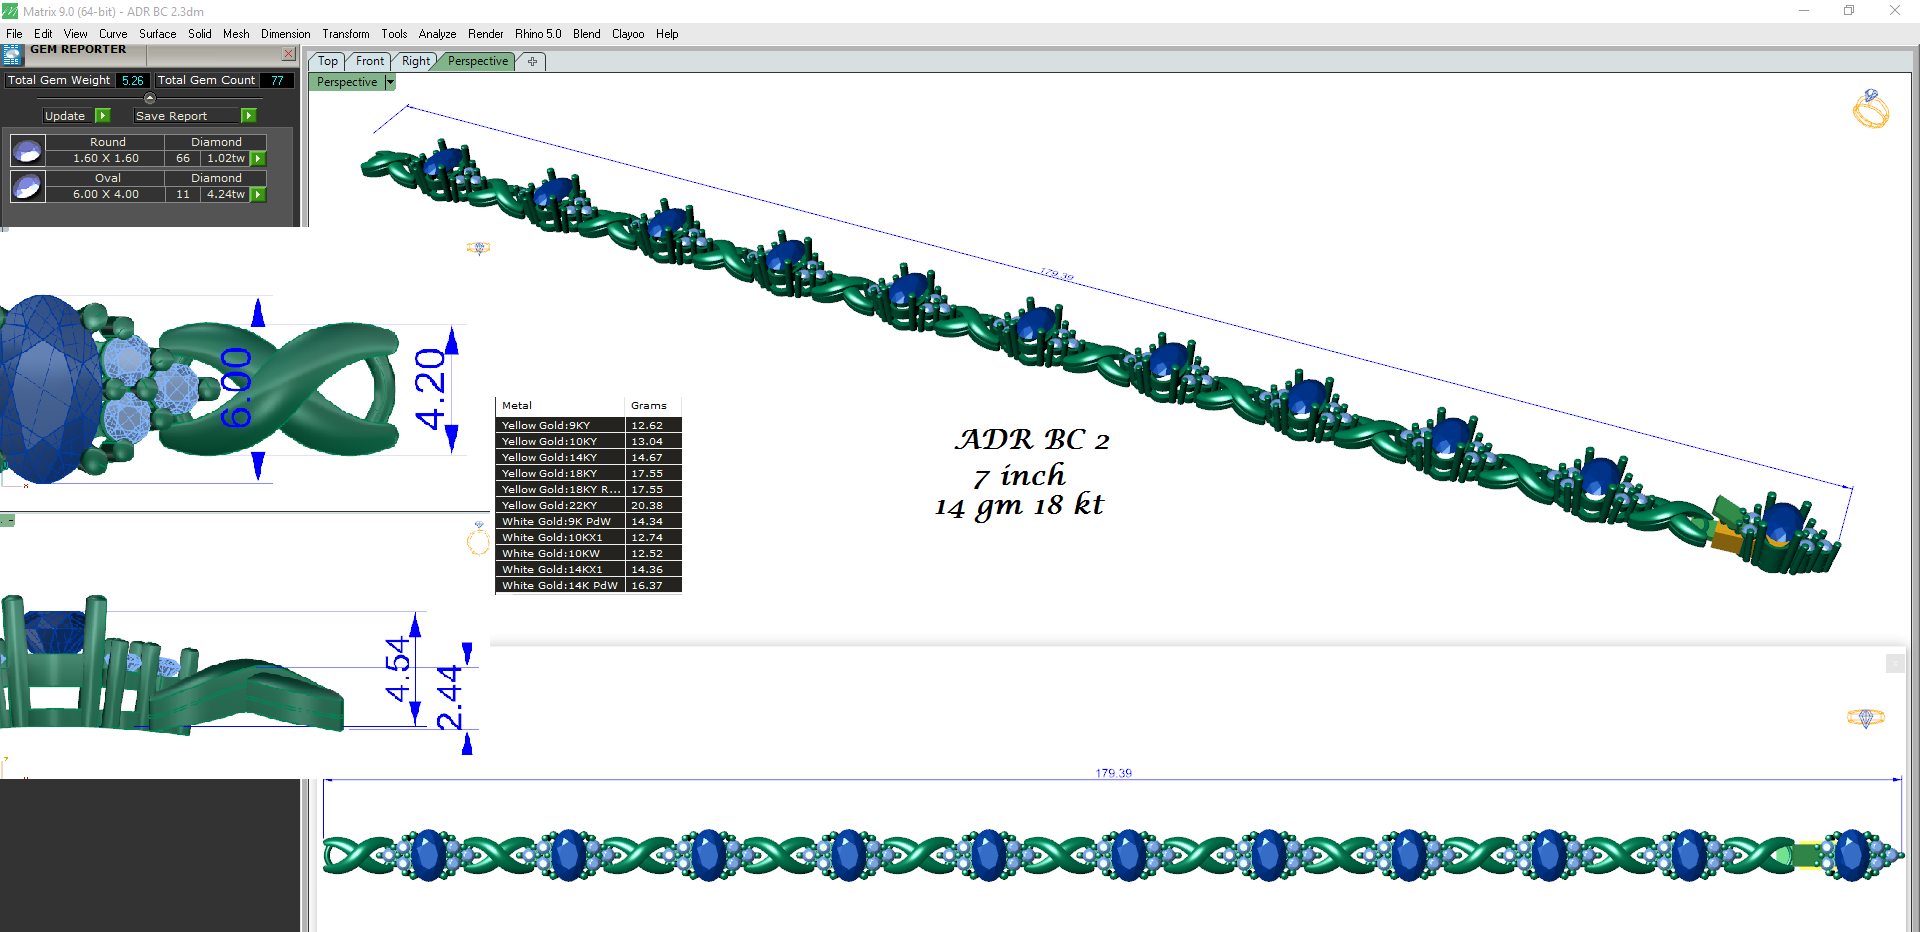Close the Gem Reporter panel

coord(288,54)
